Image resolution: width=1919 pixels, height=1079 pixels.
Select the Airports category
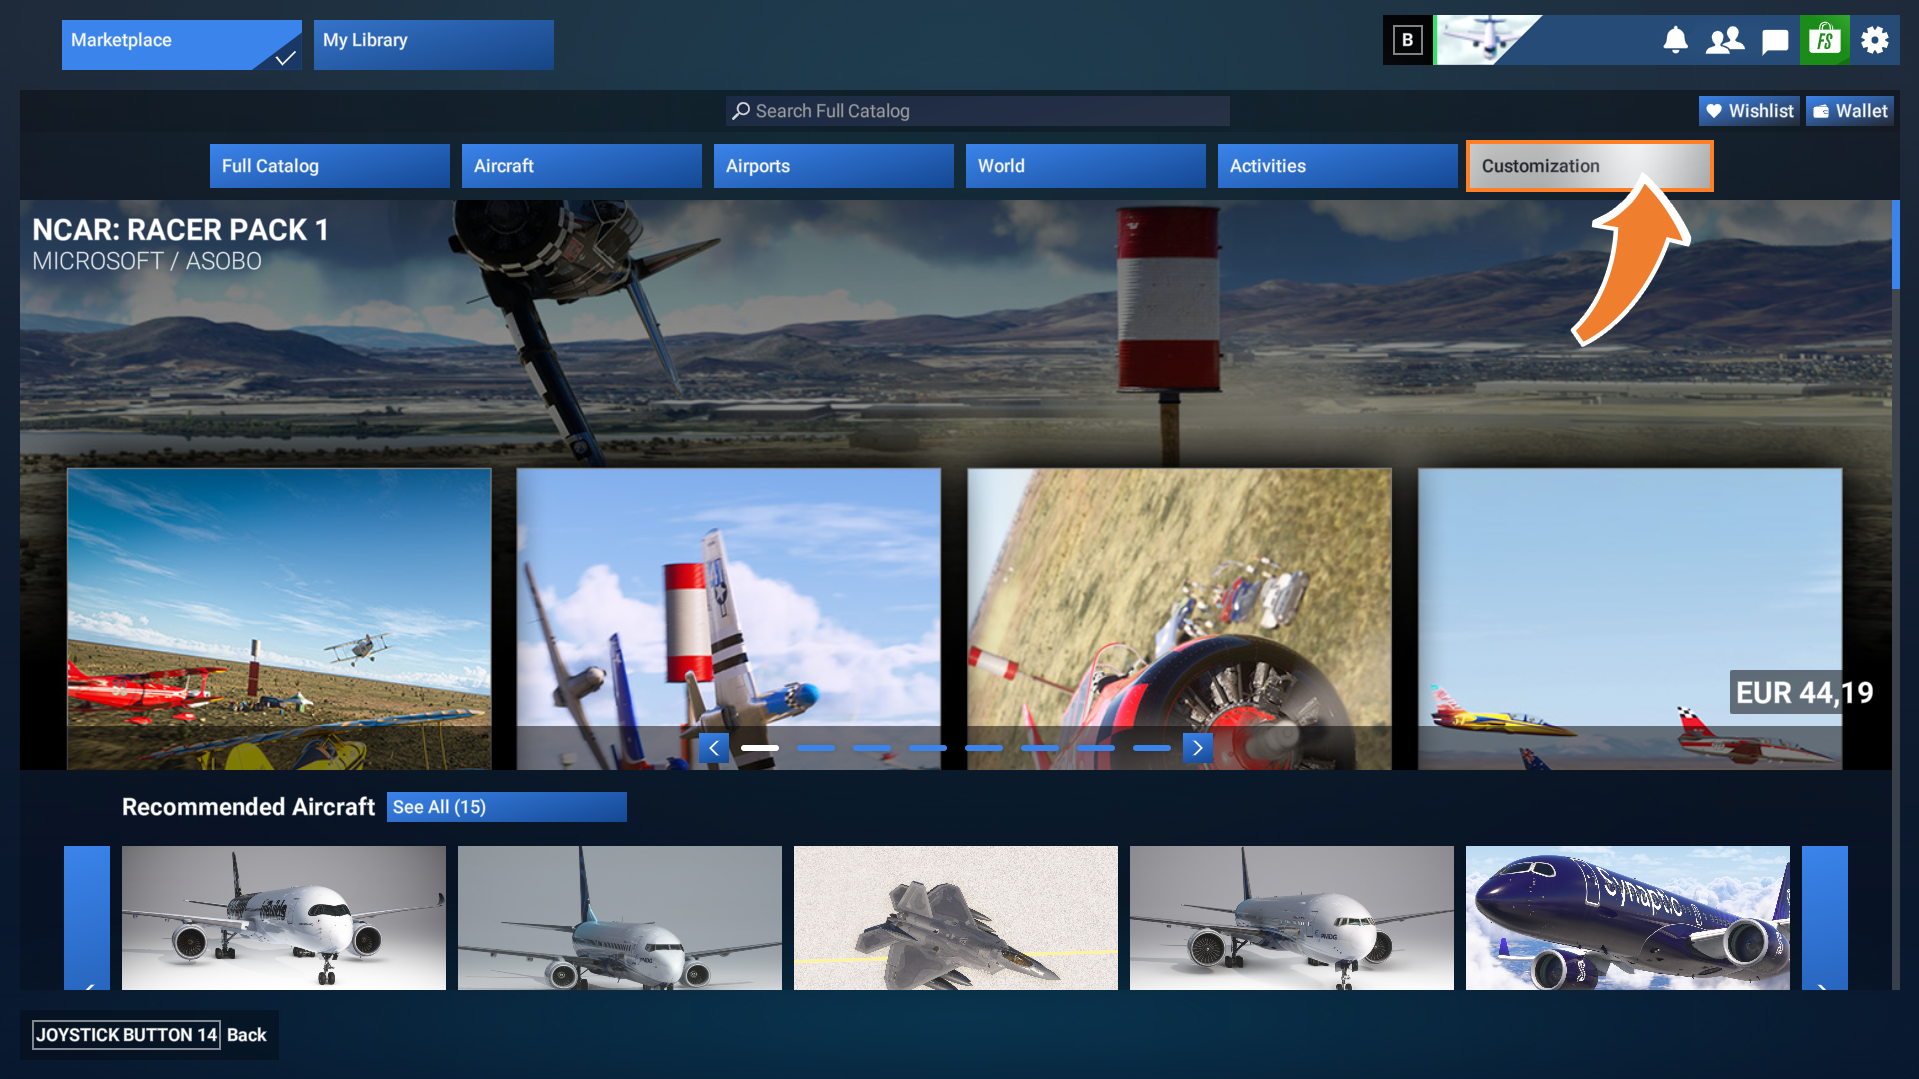[834, 166]
